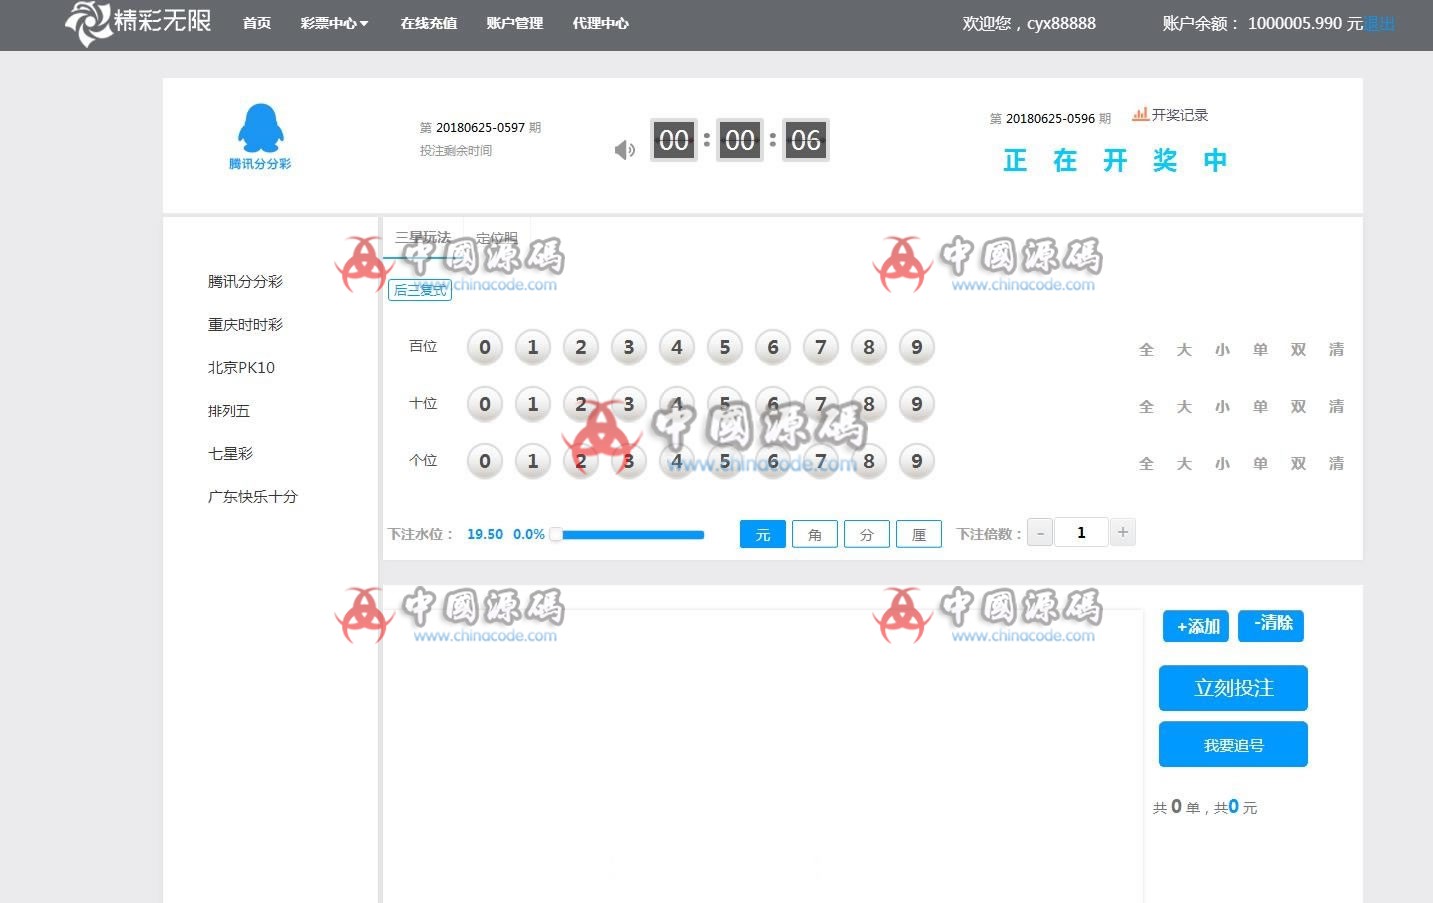Click the 下注水位 rebate slider bar

pyautogui.click(x=628, y=535)
